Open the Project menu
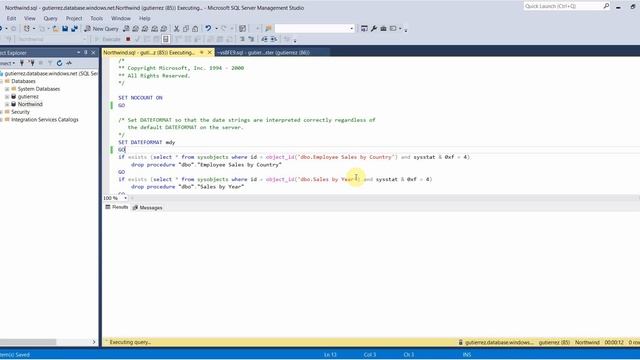The height and width of the screenshot is (360, 640). click(x=74, y=18)
